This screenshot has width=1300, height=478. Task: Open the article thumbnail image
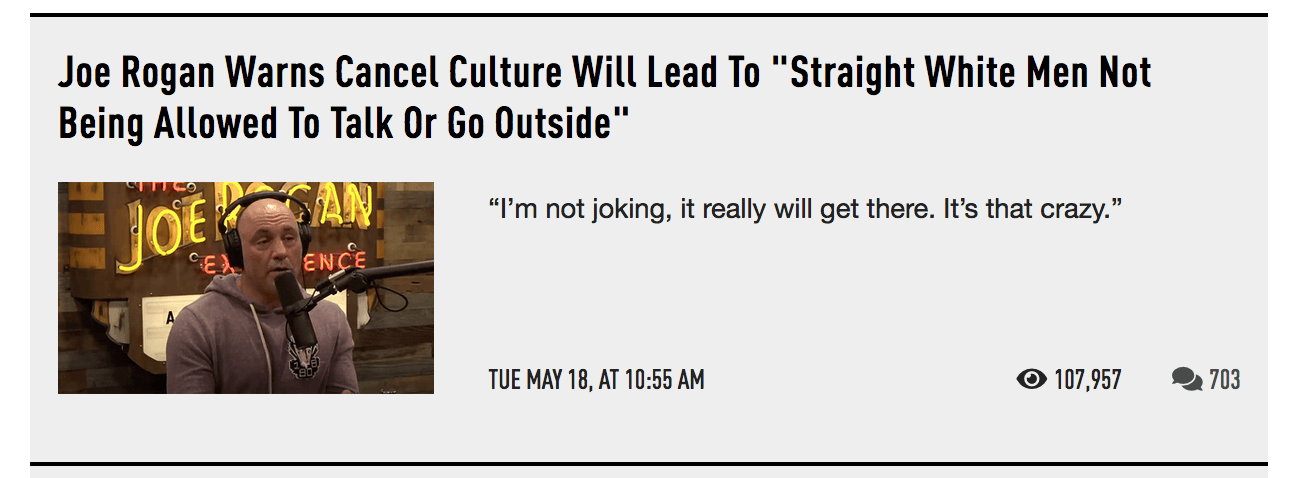[246, 288]
